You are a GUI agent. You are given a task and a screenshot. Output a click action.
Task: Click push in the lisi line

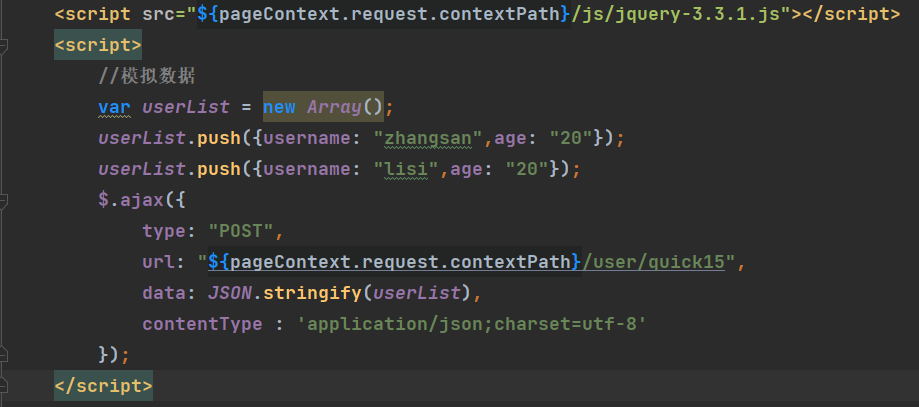coord(219,169)
